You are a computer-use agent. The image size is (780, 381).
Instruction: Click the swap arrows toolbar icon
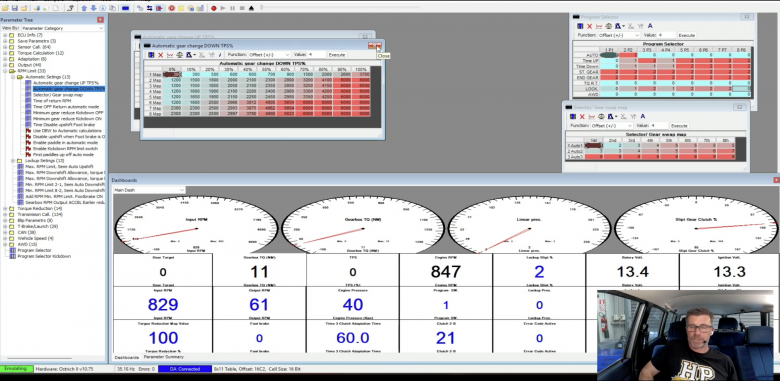149,8
